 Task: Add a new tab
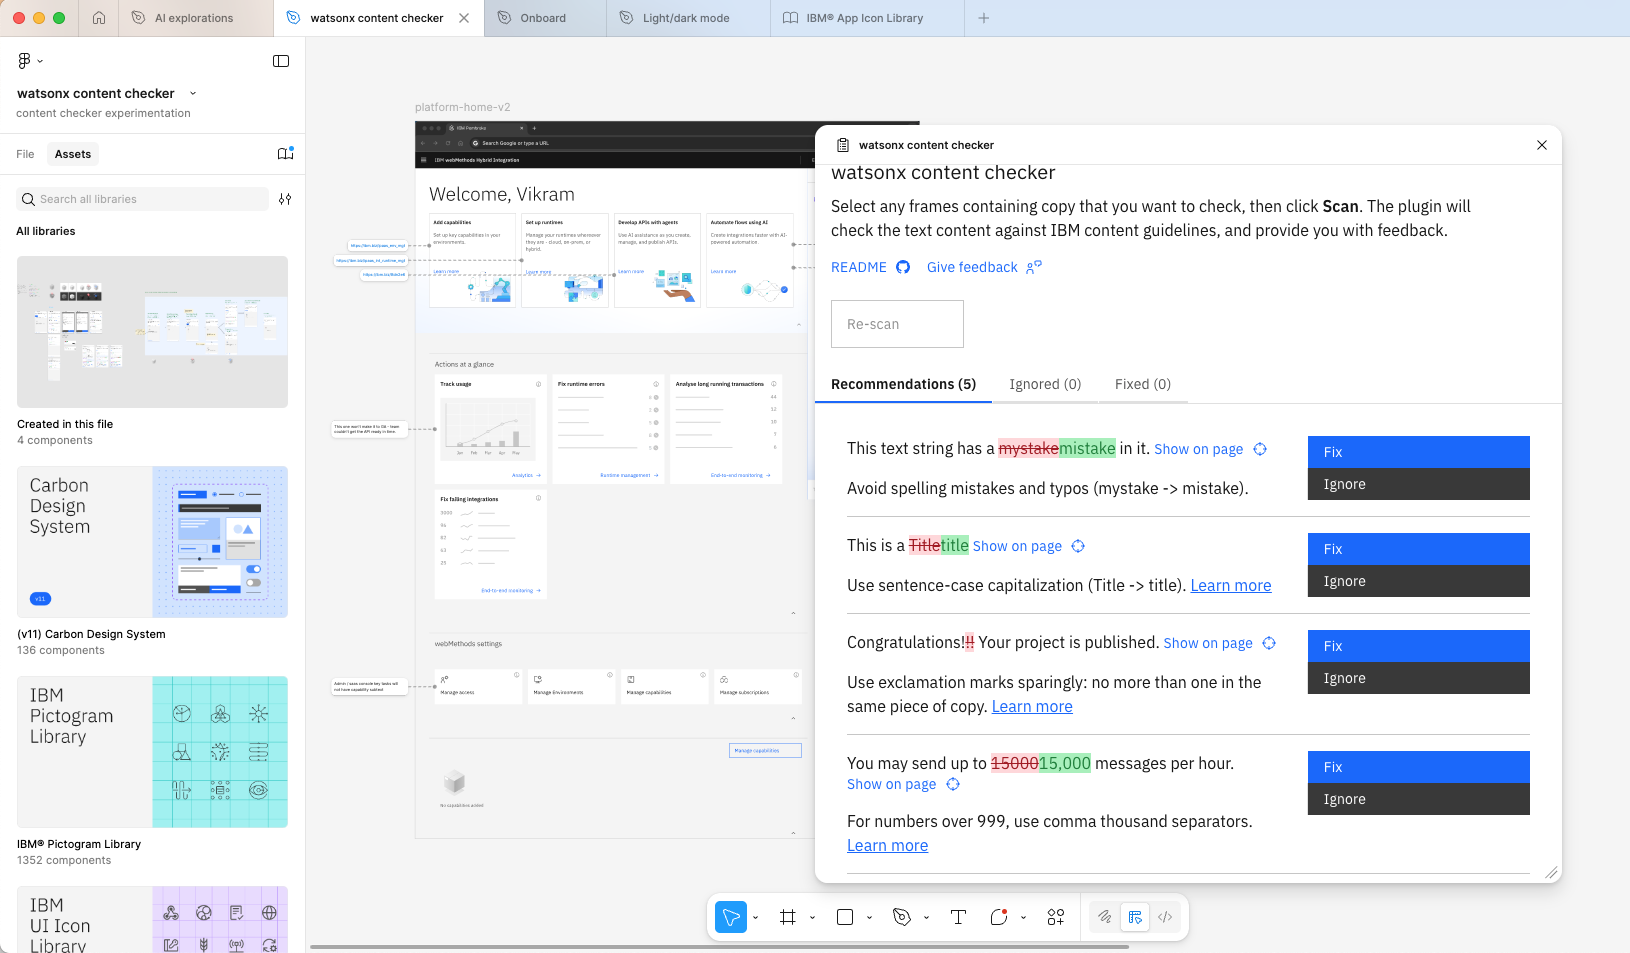coord(984,18)
